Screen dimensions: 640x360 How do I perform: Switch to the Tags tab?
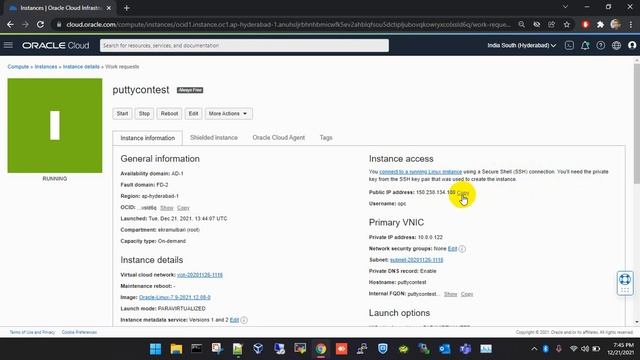tap(326, 138)
